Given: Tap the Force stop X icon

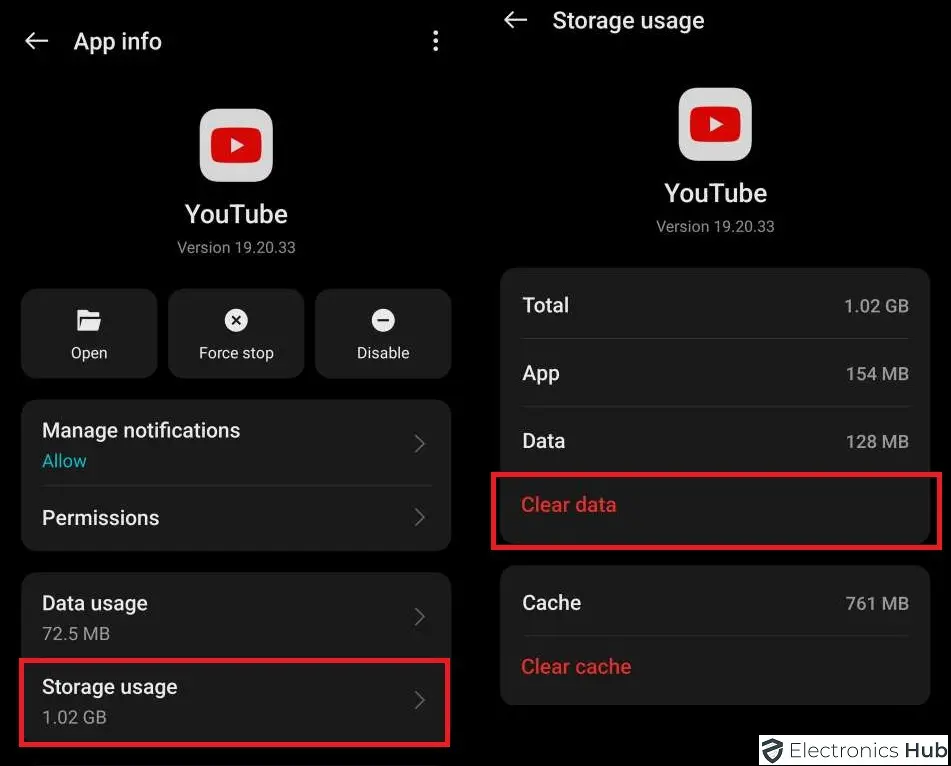Looking at the screenshot, I should (x=236, y=320).
